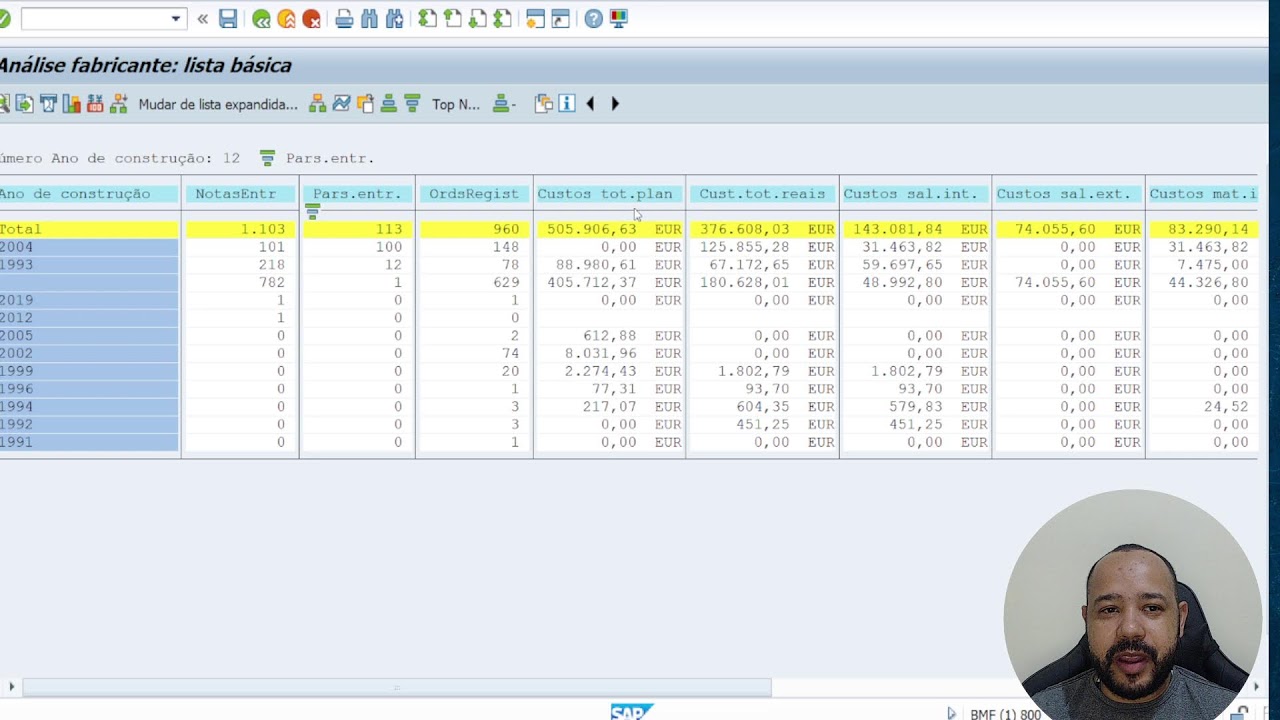1280x720 pixels.
Task: Click the green Enter checkmark icon
Action: pyautogui.click(x=4, y=19)
